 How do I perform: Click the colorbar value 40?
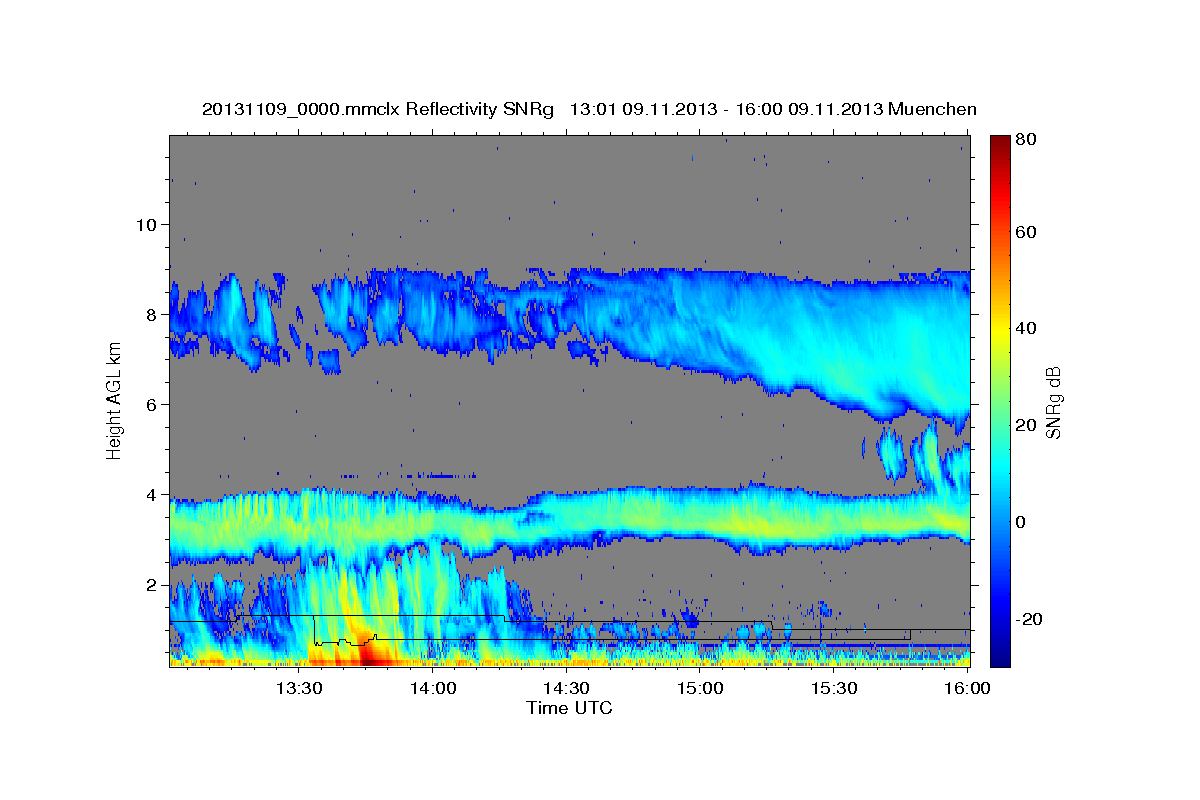[1026, 328]
